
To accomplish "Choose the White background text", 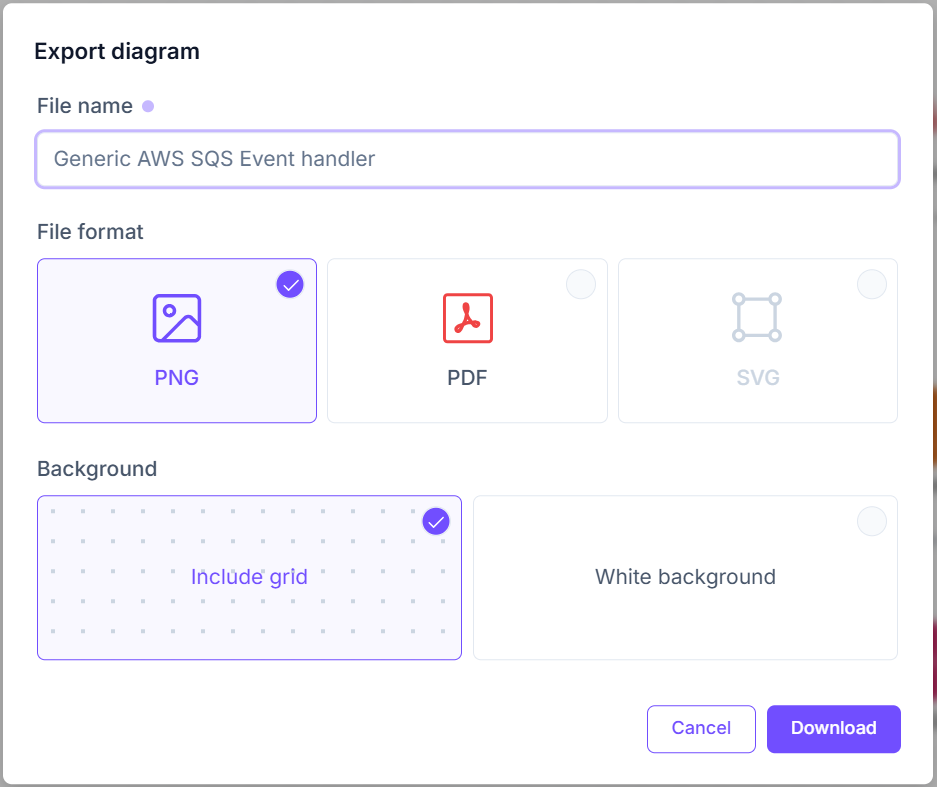I will pos(685,577).
